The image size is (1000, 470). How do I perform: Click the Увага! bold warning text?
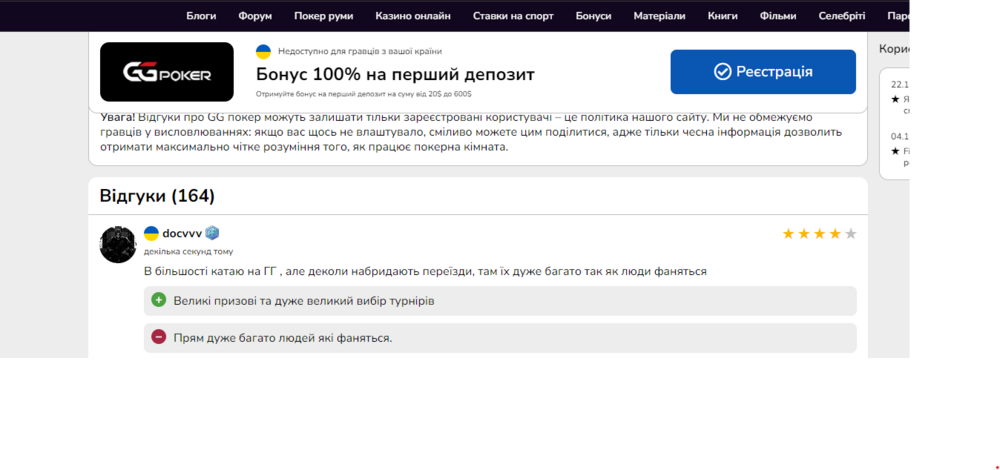click(117, 117)
